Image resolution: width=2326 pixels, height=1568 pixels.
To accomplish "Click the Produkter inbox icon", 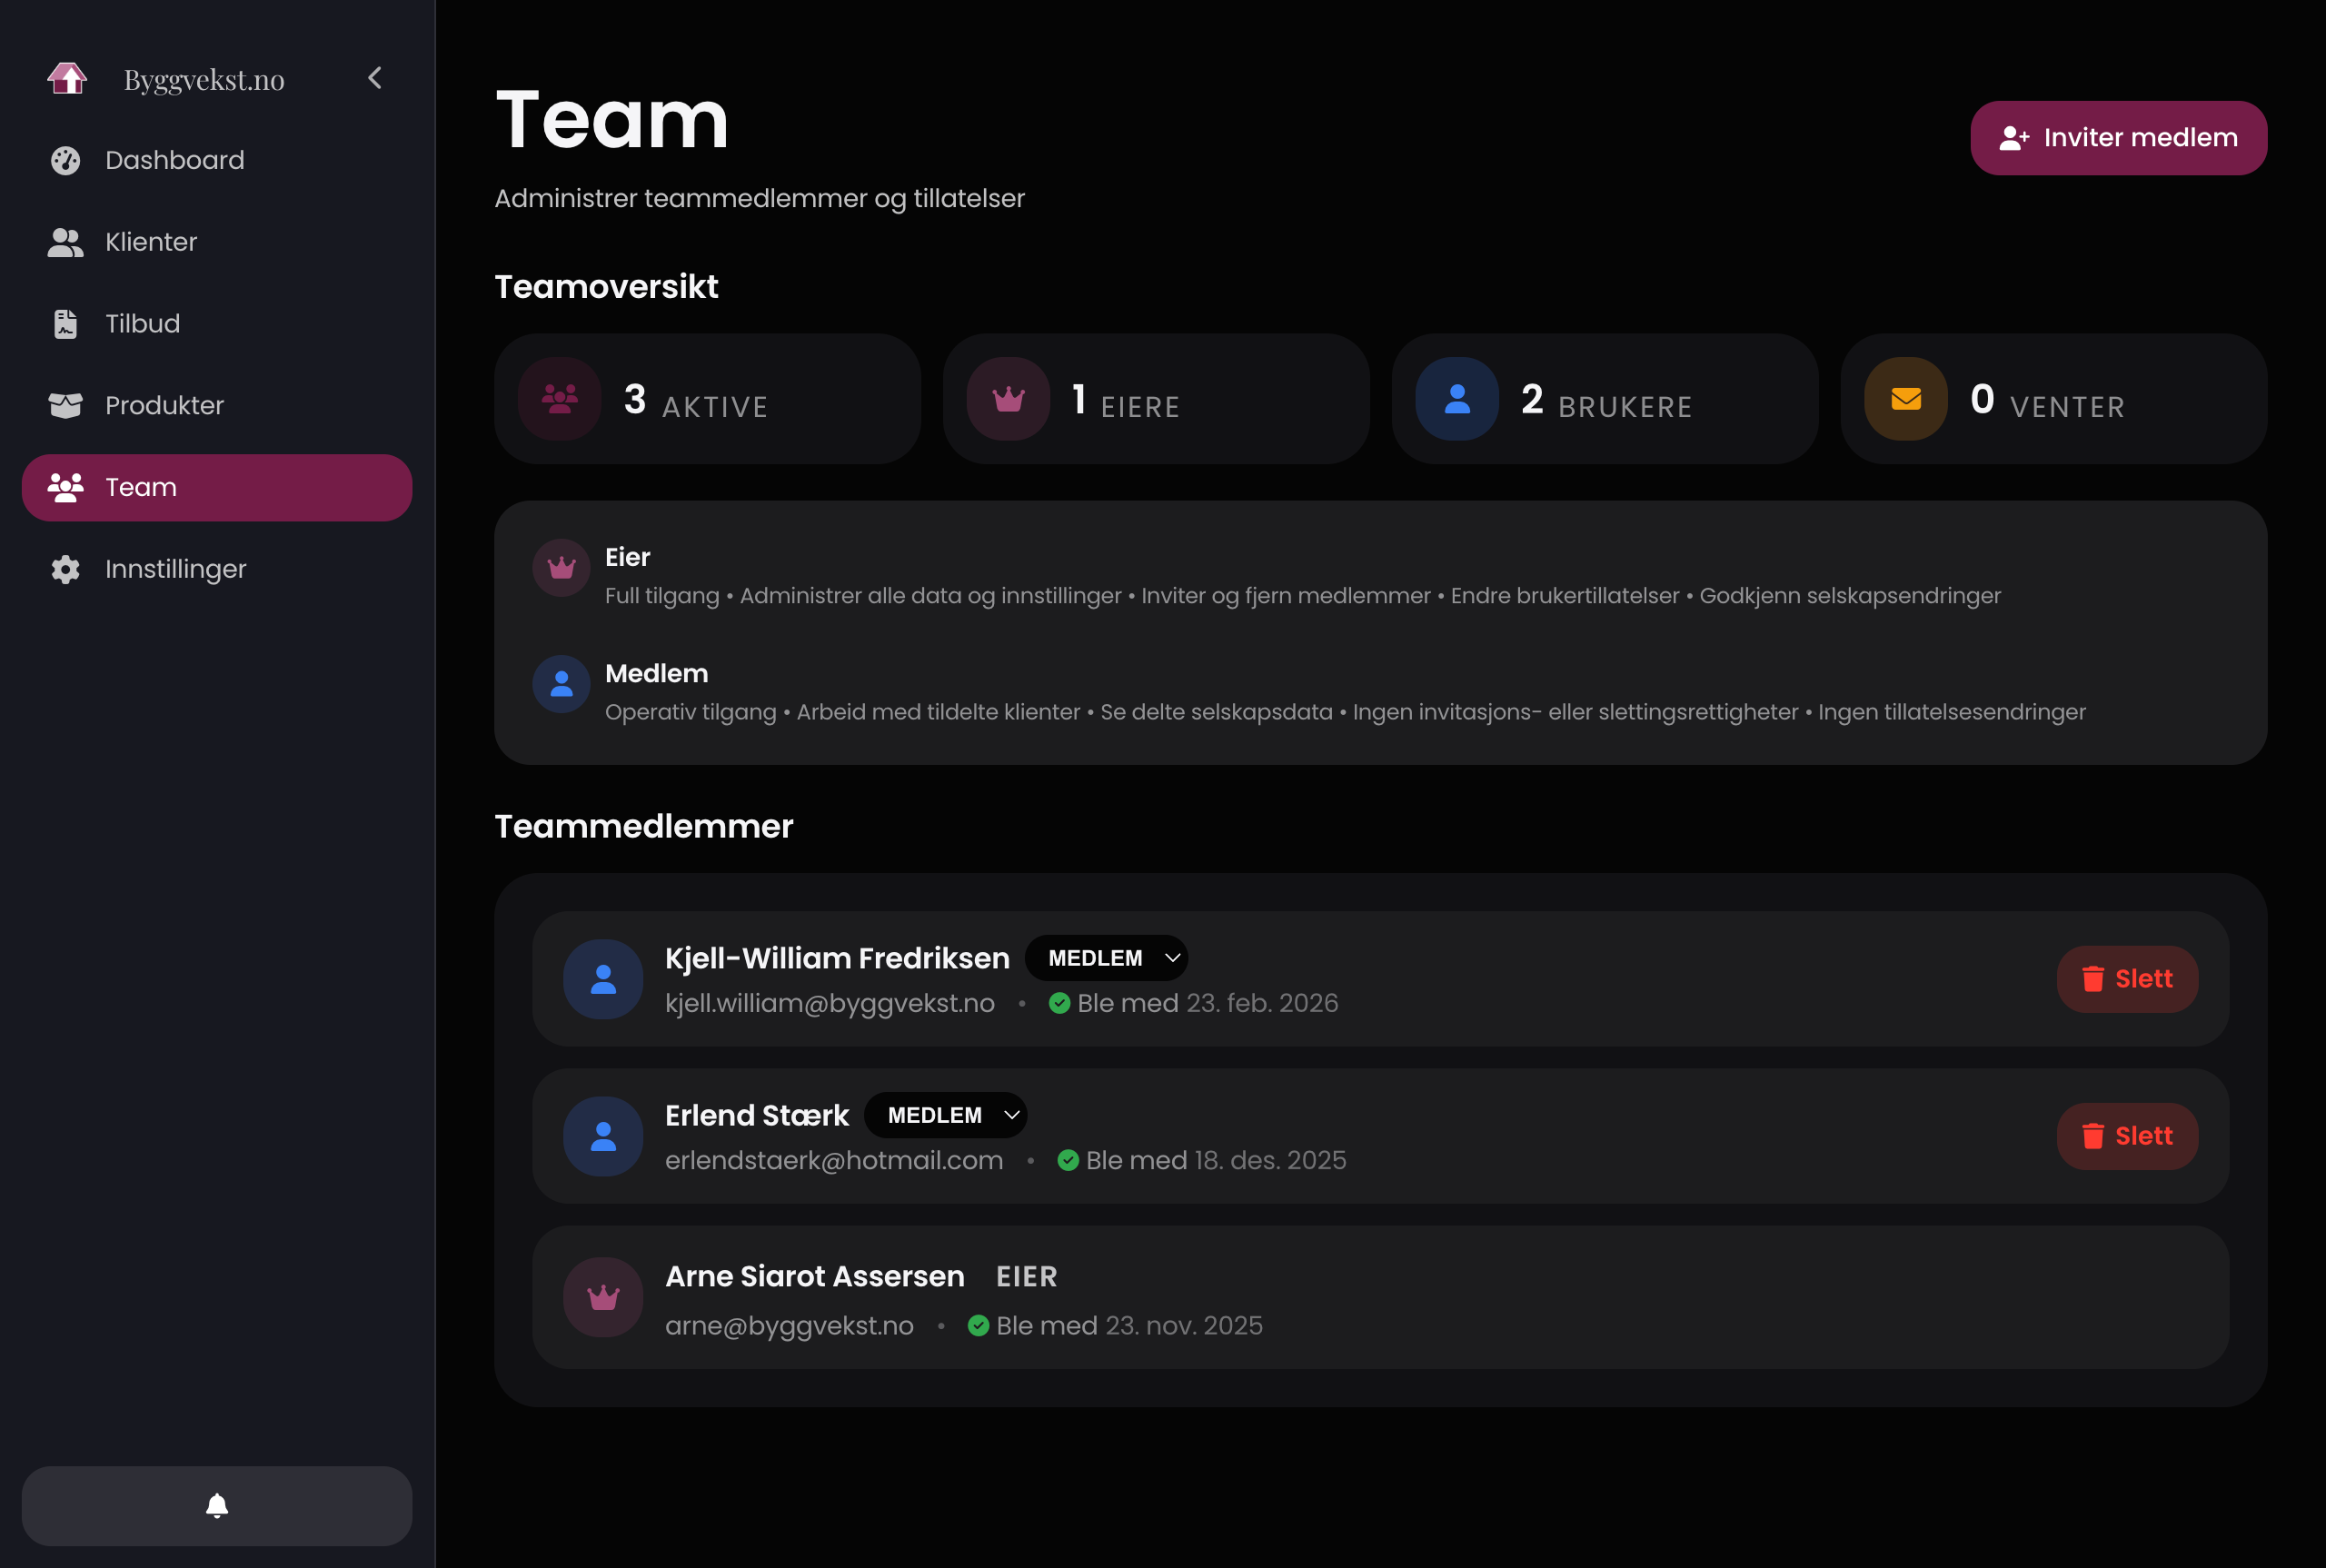I will click(x=65, y=405).
